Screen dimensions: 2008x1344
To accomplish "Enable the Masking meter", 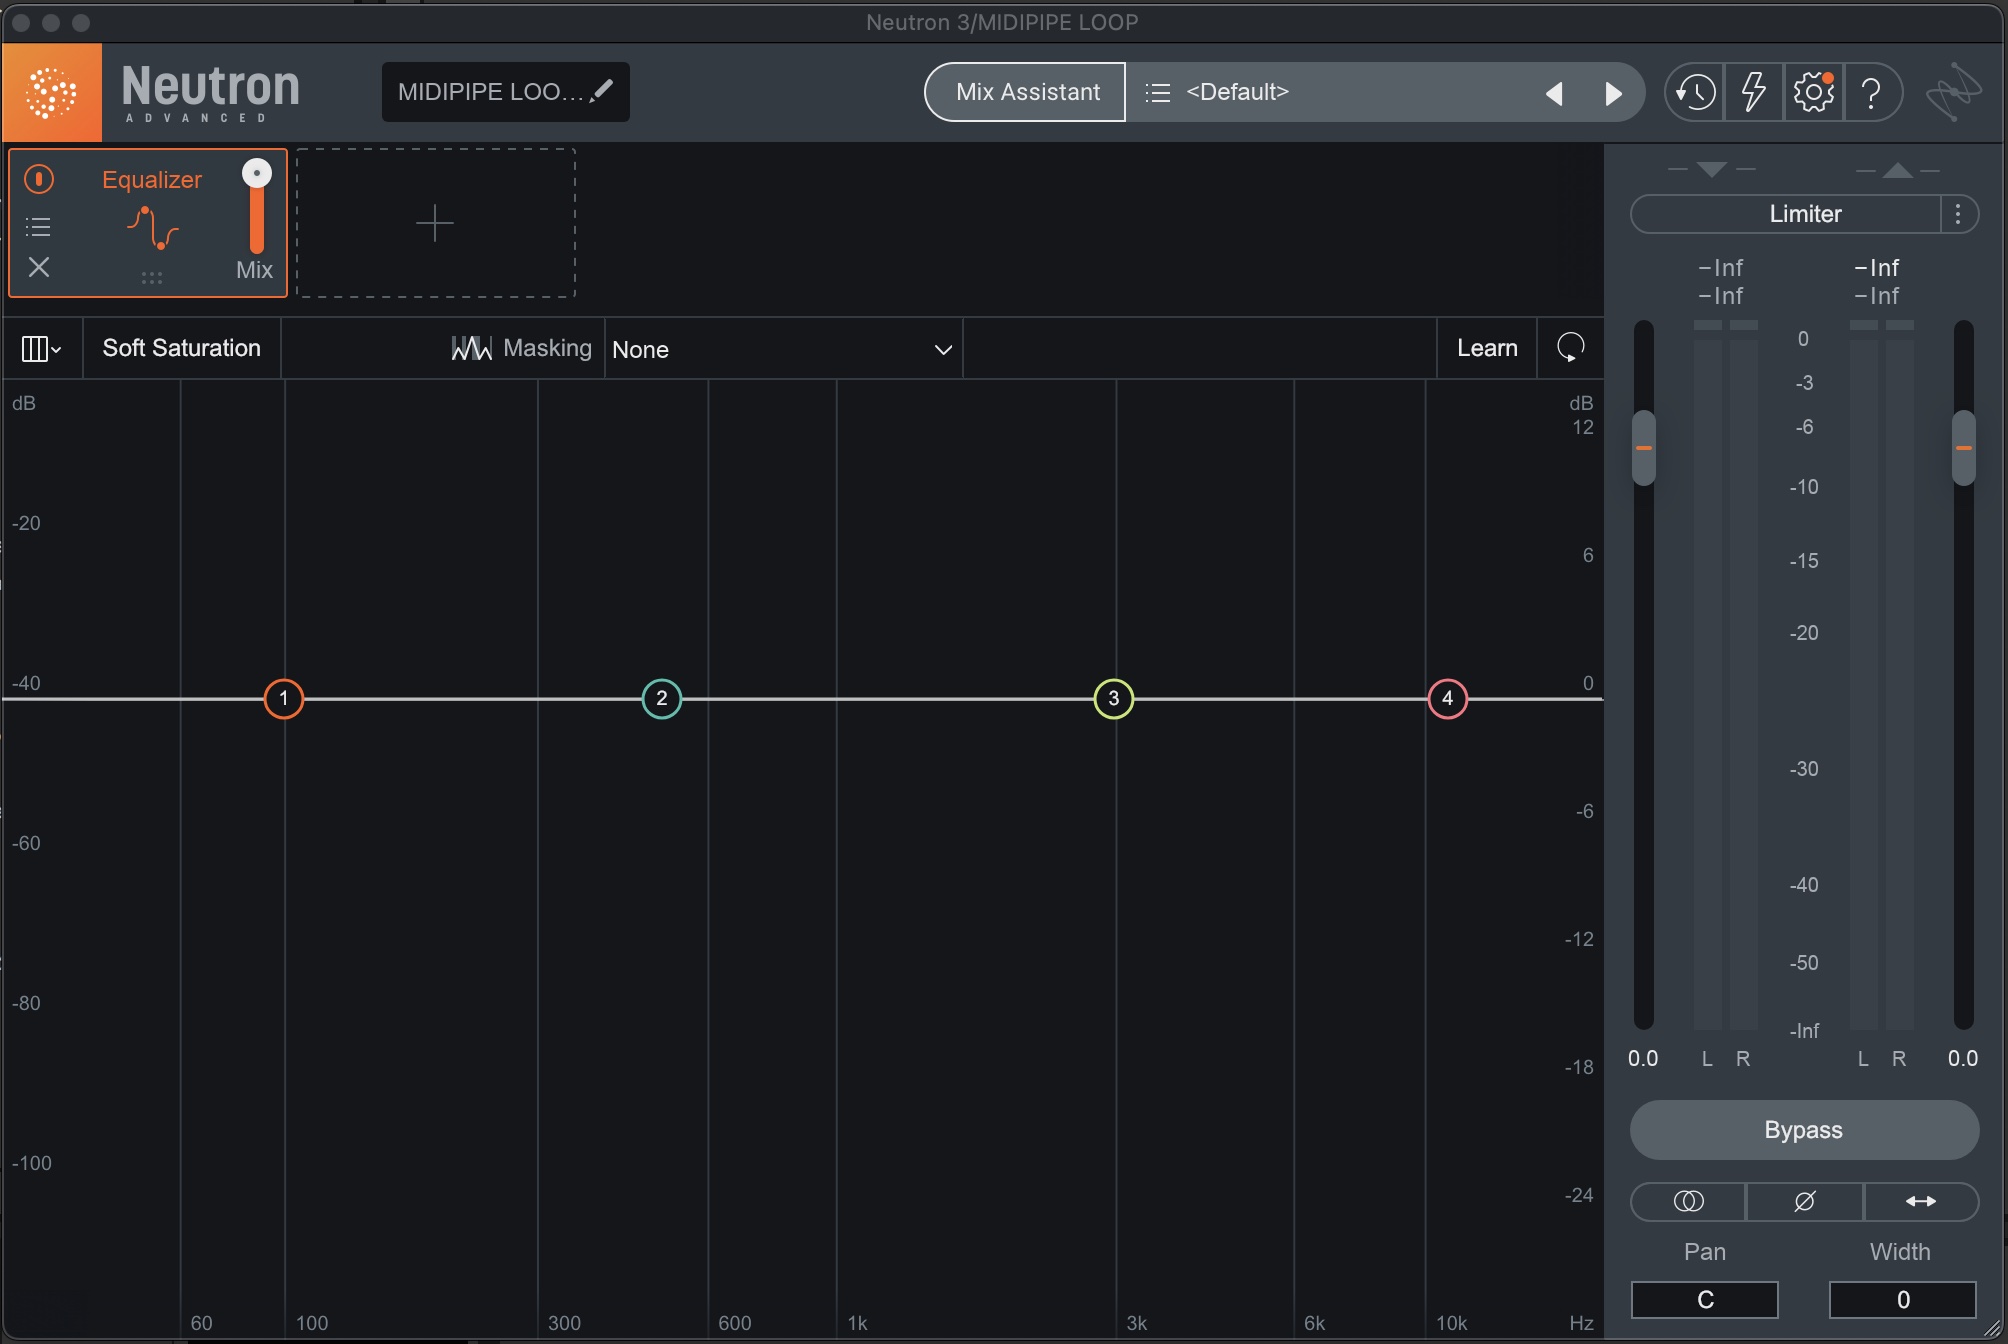I will [521, 348].
